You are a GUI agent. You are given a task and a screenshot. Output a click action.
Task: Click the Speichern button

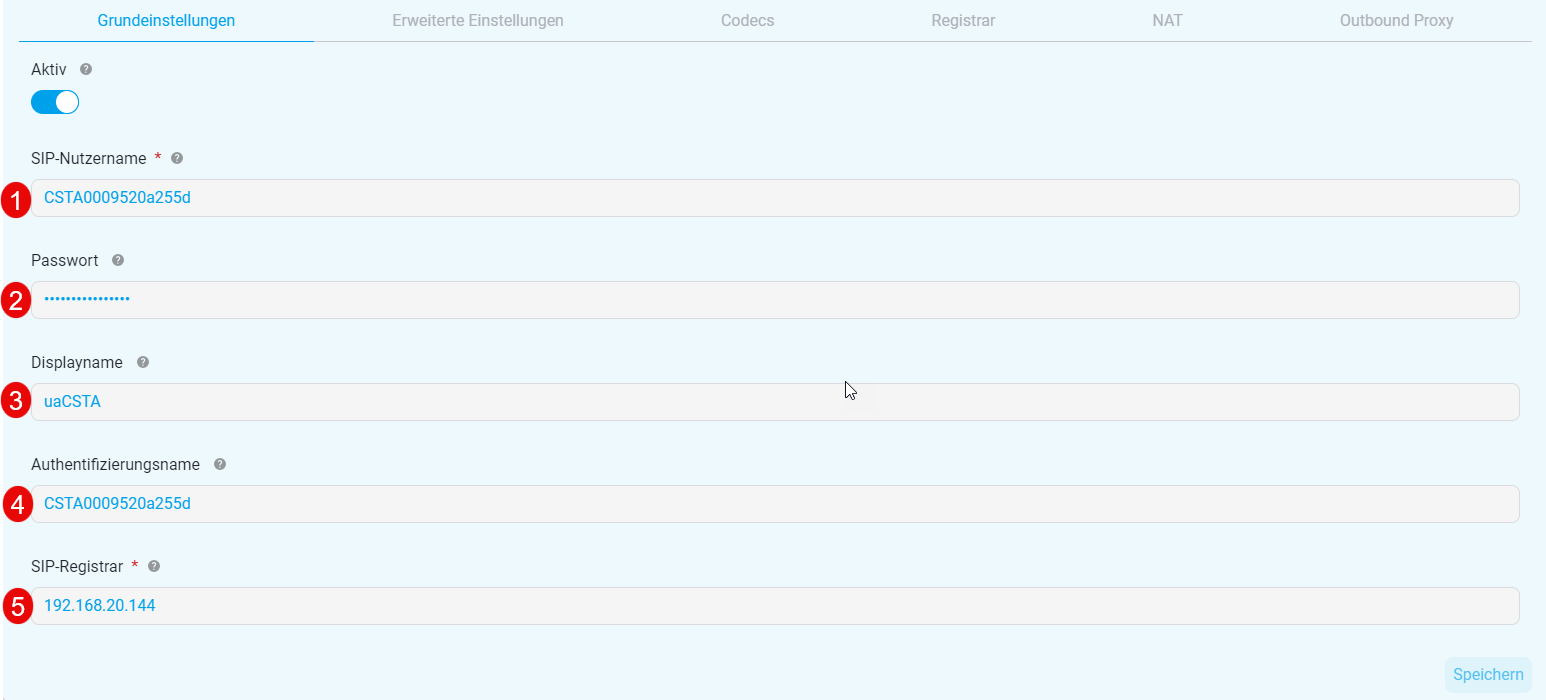point(1488,675)
